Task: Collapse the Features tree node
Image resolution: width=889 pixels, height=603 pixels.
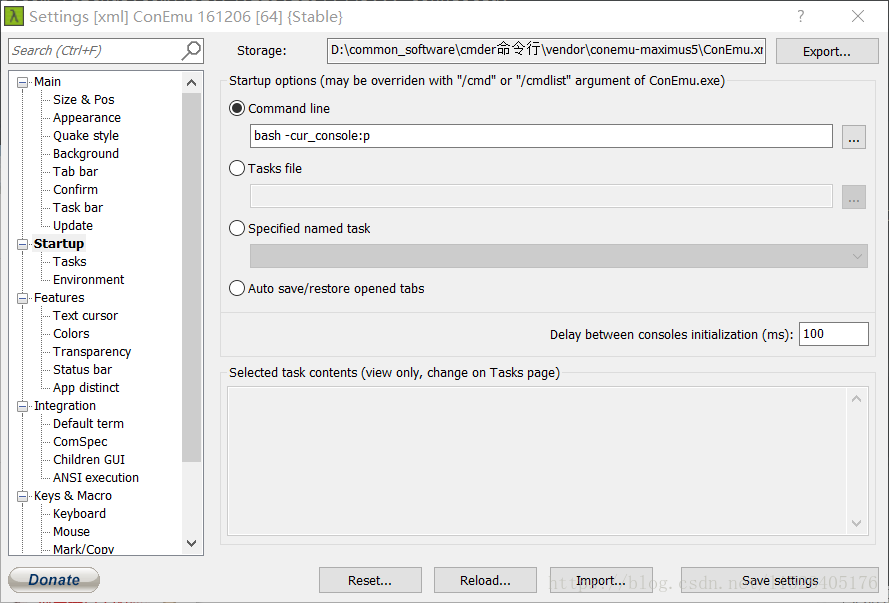Action: pos(23,298)
